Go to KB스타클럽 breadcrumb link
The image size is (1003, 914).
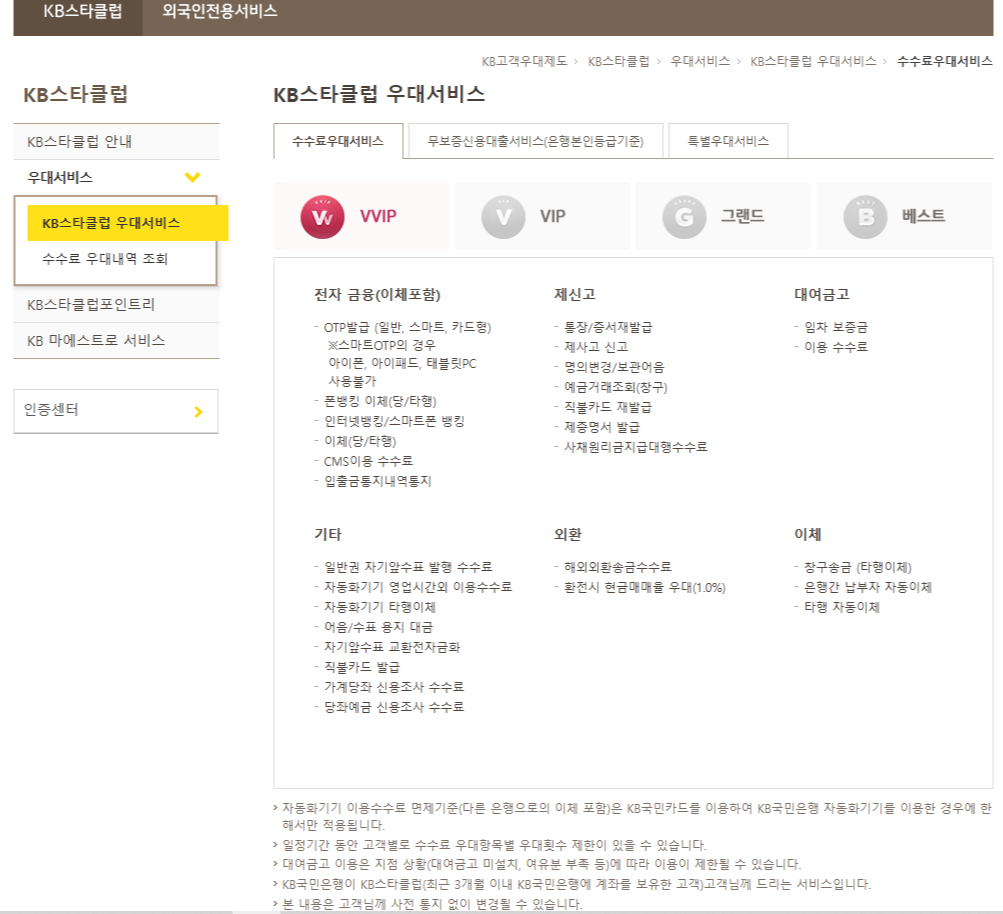click(x=619, y=61)
